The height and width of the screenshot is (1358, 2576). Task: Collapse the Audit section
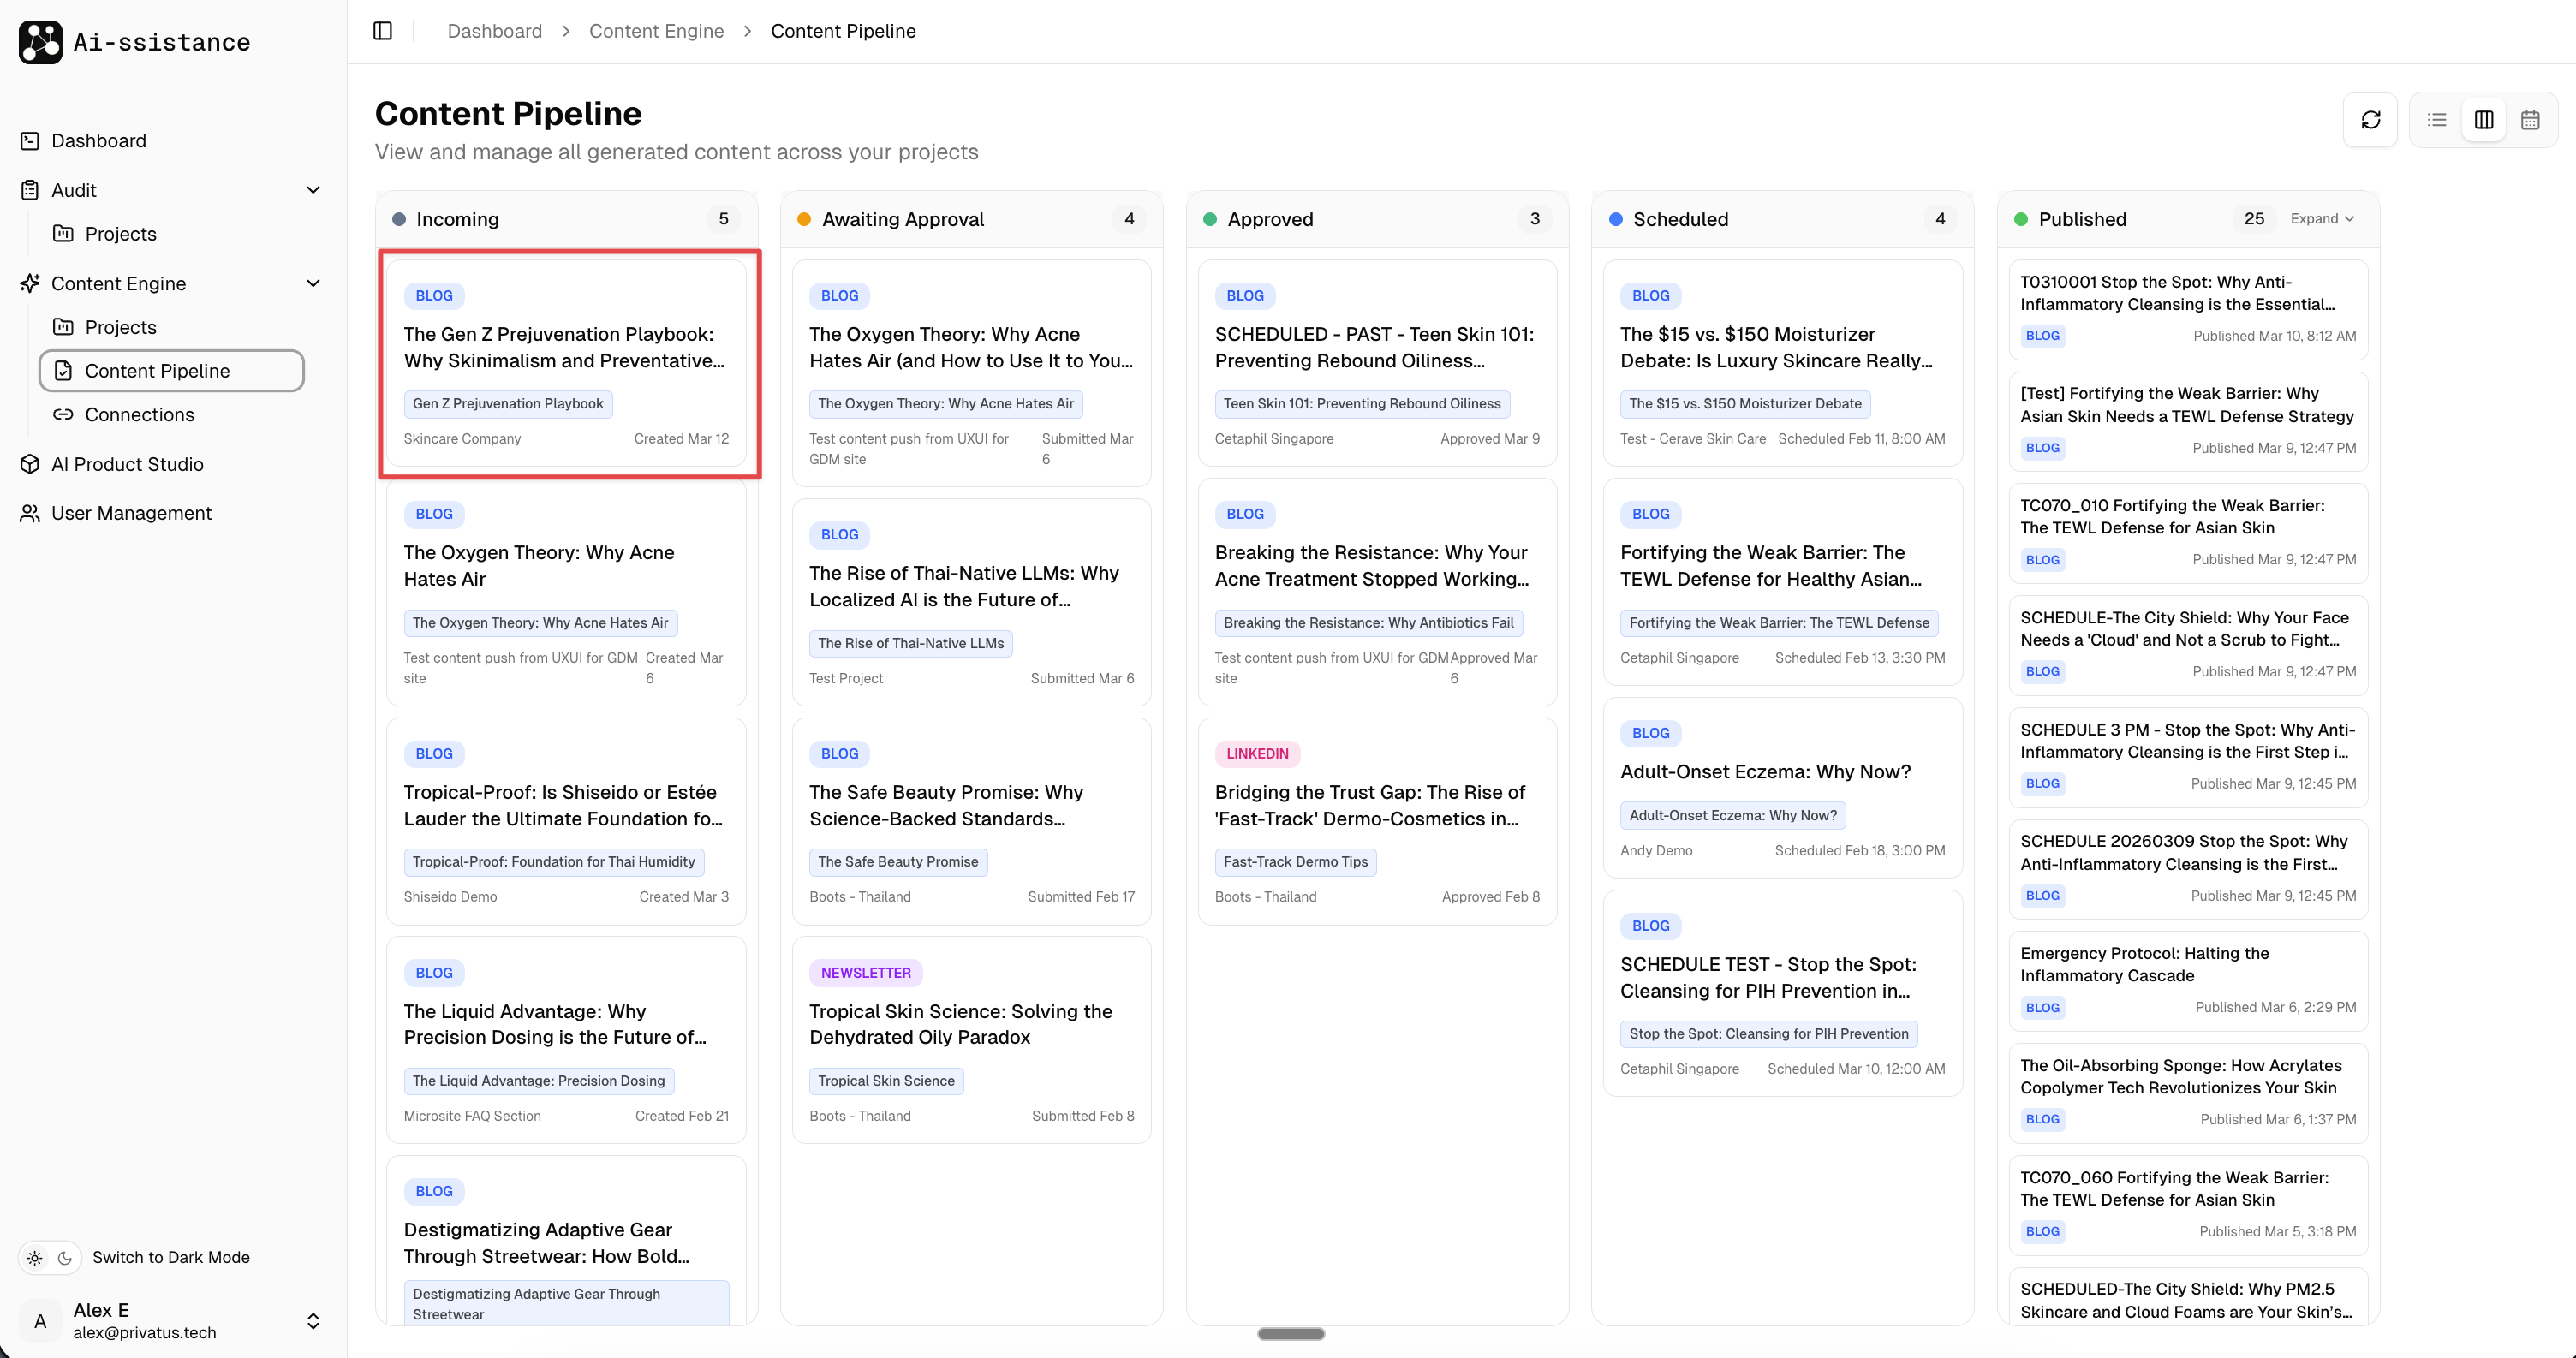click(x=313, y=189)
